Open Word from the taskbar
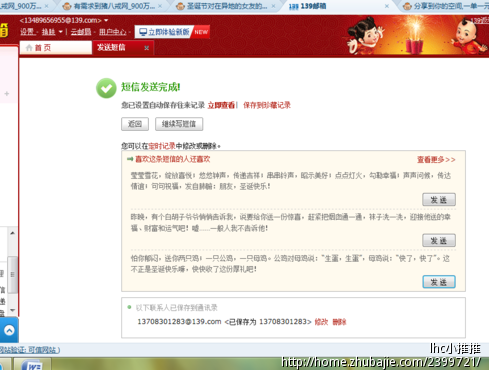 tap(32, 365)
